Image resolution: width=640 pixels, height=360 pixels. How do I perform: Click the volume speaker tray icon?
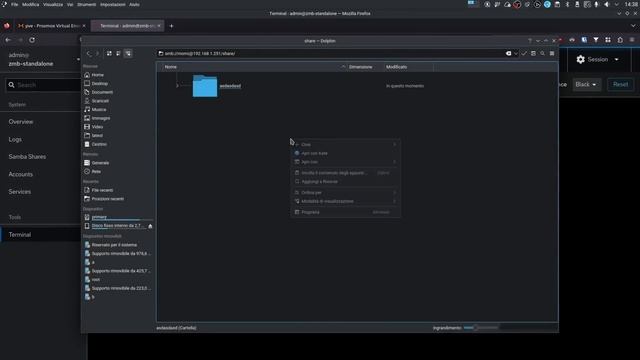point(607,4)
